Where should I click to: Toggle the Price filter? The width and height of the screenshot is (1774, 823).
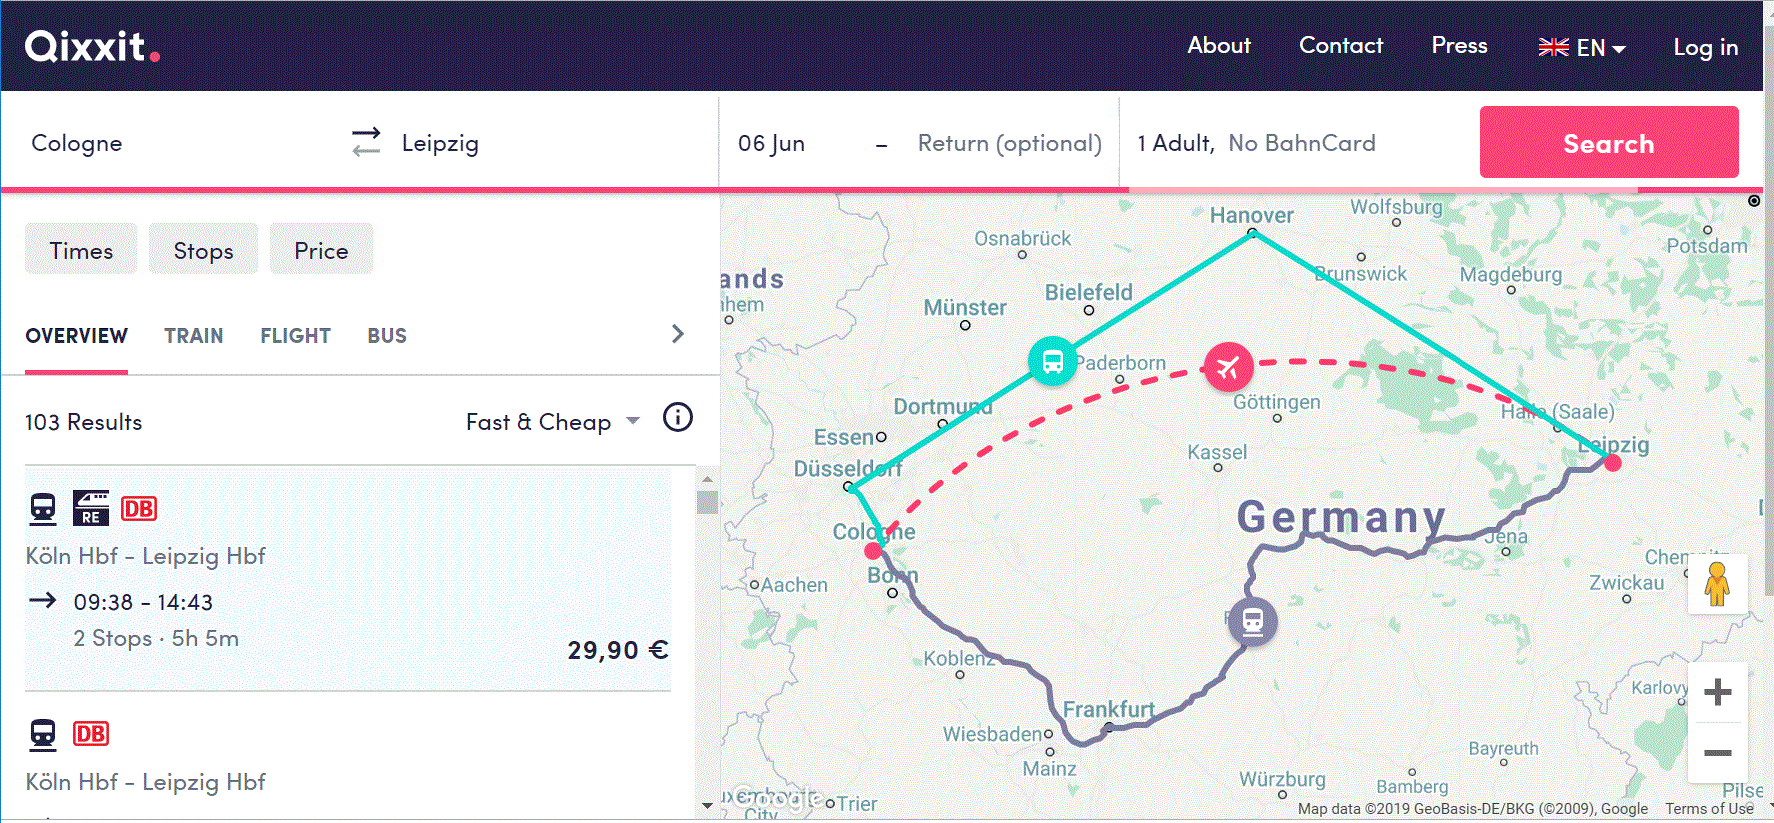321,250
